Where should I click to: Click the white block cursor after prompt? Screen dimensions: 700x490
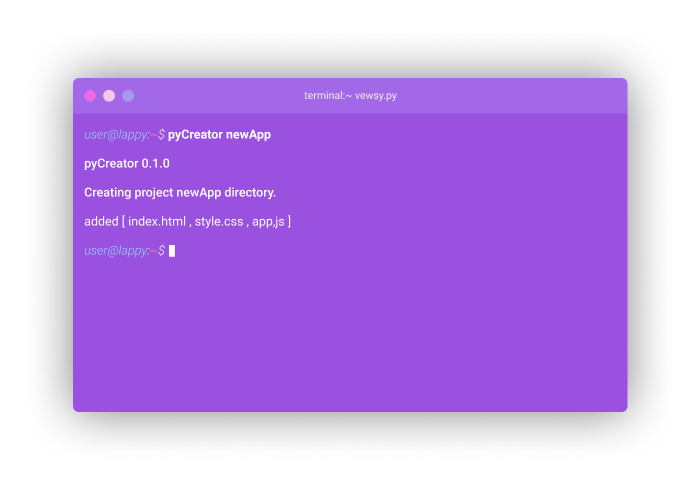click(172, 251)
